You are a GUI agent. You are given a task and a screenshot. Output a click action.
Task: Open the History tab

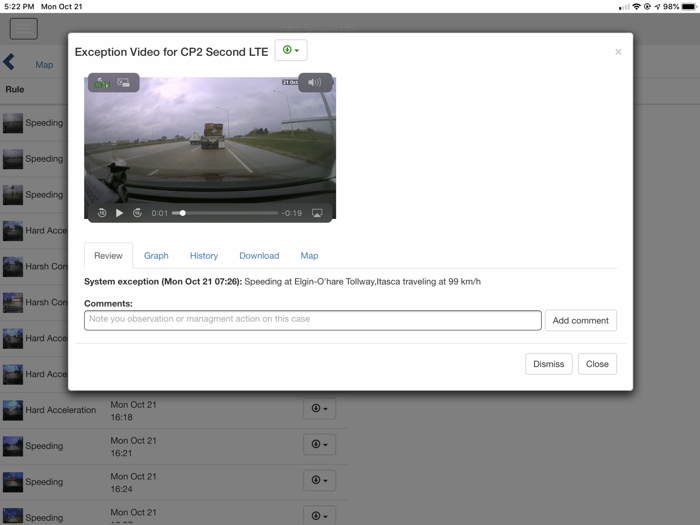click(x=204, y=255)
